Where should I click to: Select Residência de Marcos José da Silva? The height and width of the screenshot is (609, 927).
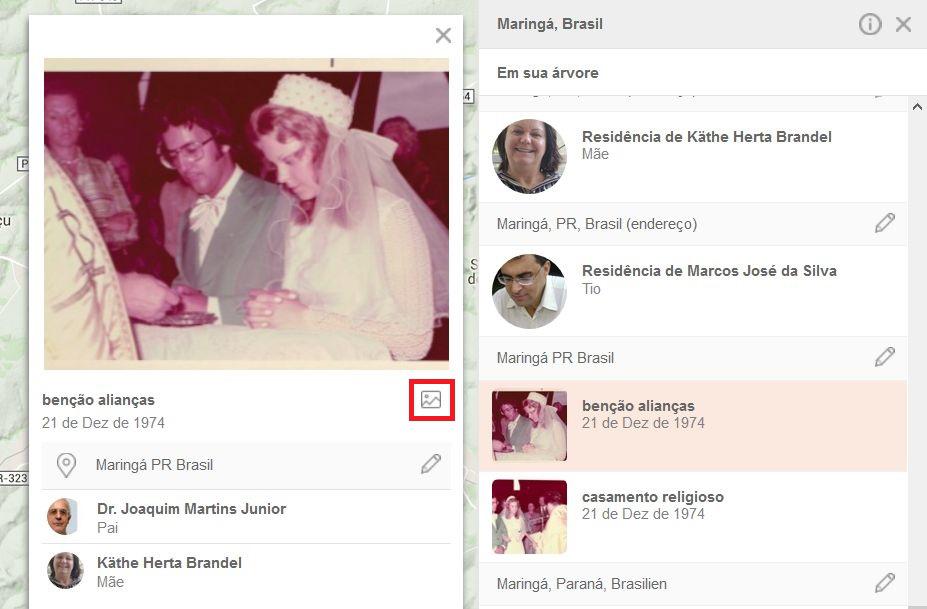coord(693,291)
